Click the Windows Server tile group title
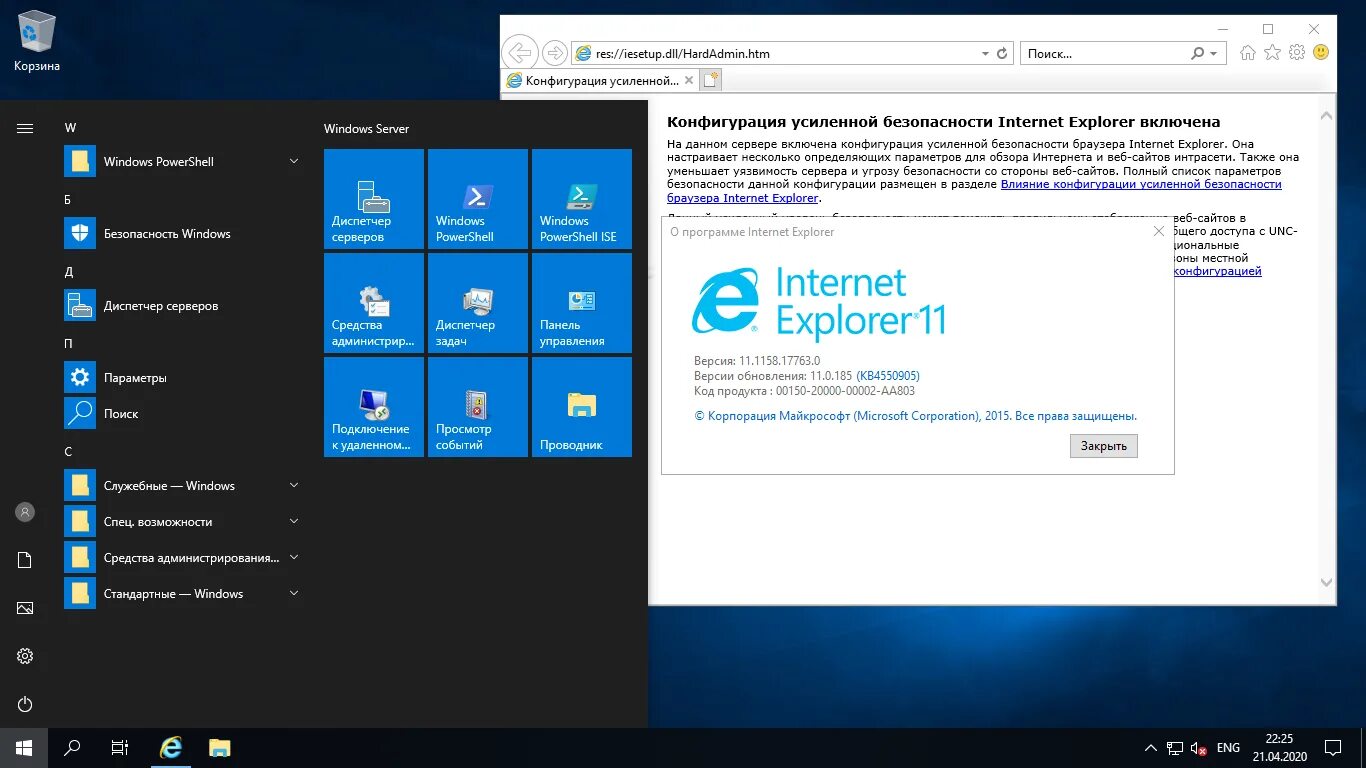Image resolution: width=1366 pixels, height=768 pixels. [366, 129]
